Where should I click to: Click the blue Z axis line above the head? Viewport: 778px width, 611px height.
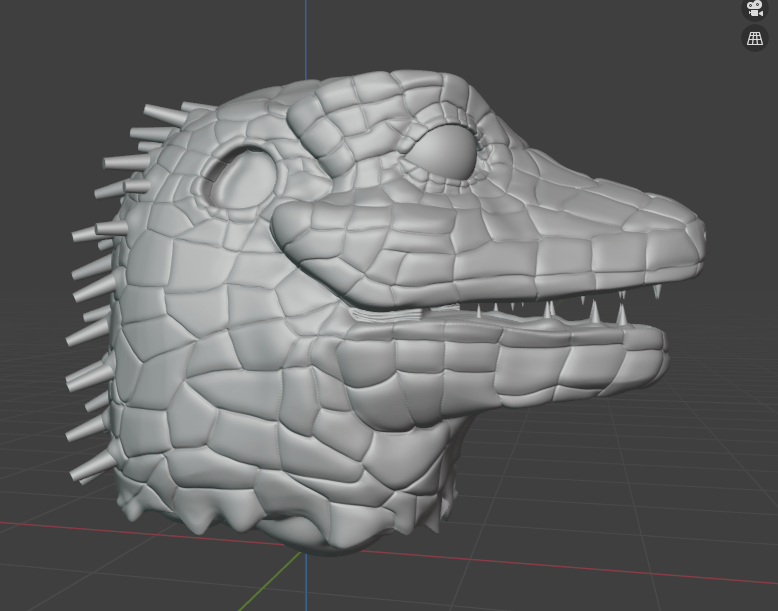(306, 40)
